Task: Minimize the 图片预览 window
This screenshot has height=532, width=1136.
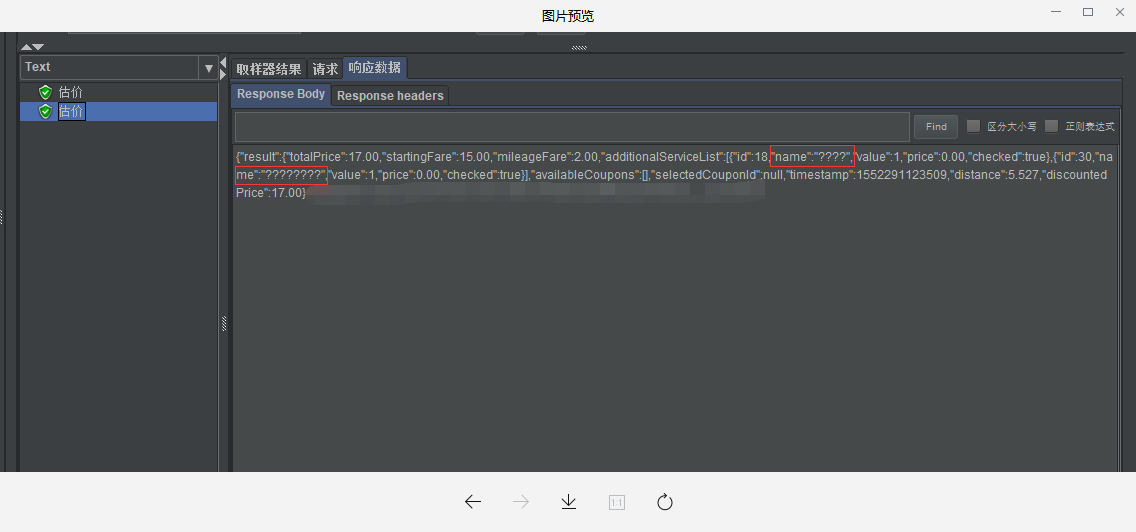Action: (1056, 12)
